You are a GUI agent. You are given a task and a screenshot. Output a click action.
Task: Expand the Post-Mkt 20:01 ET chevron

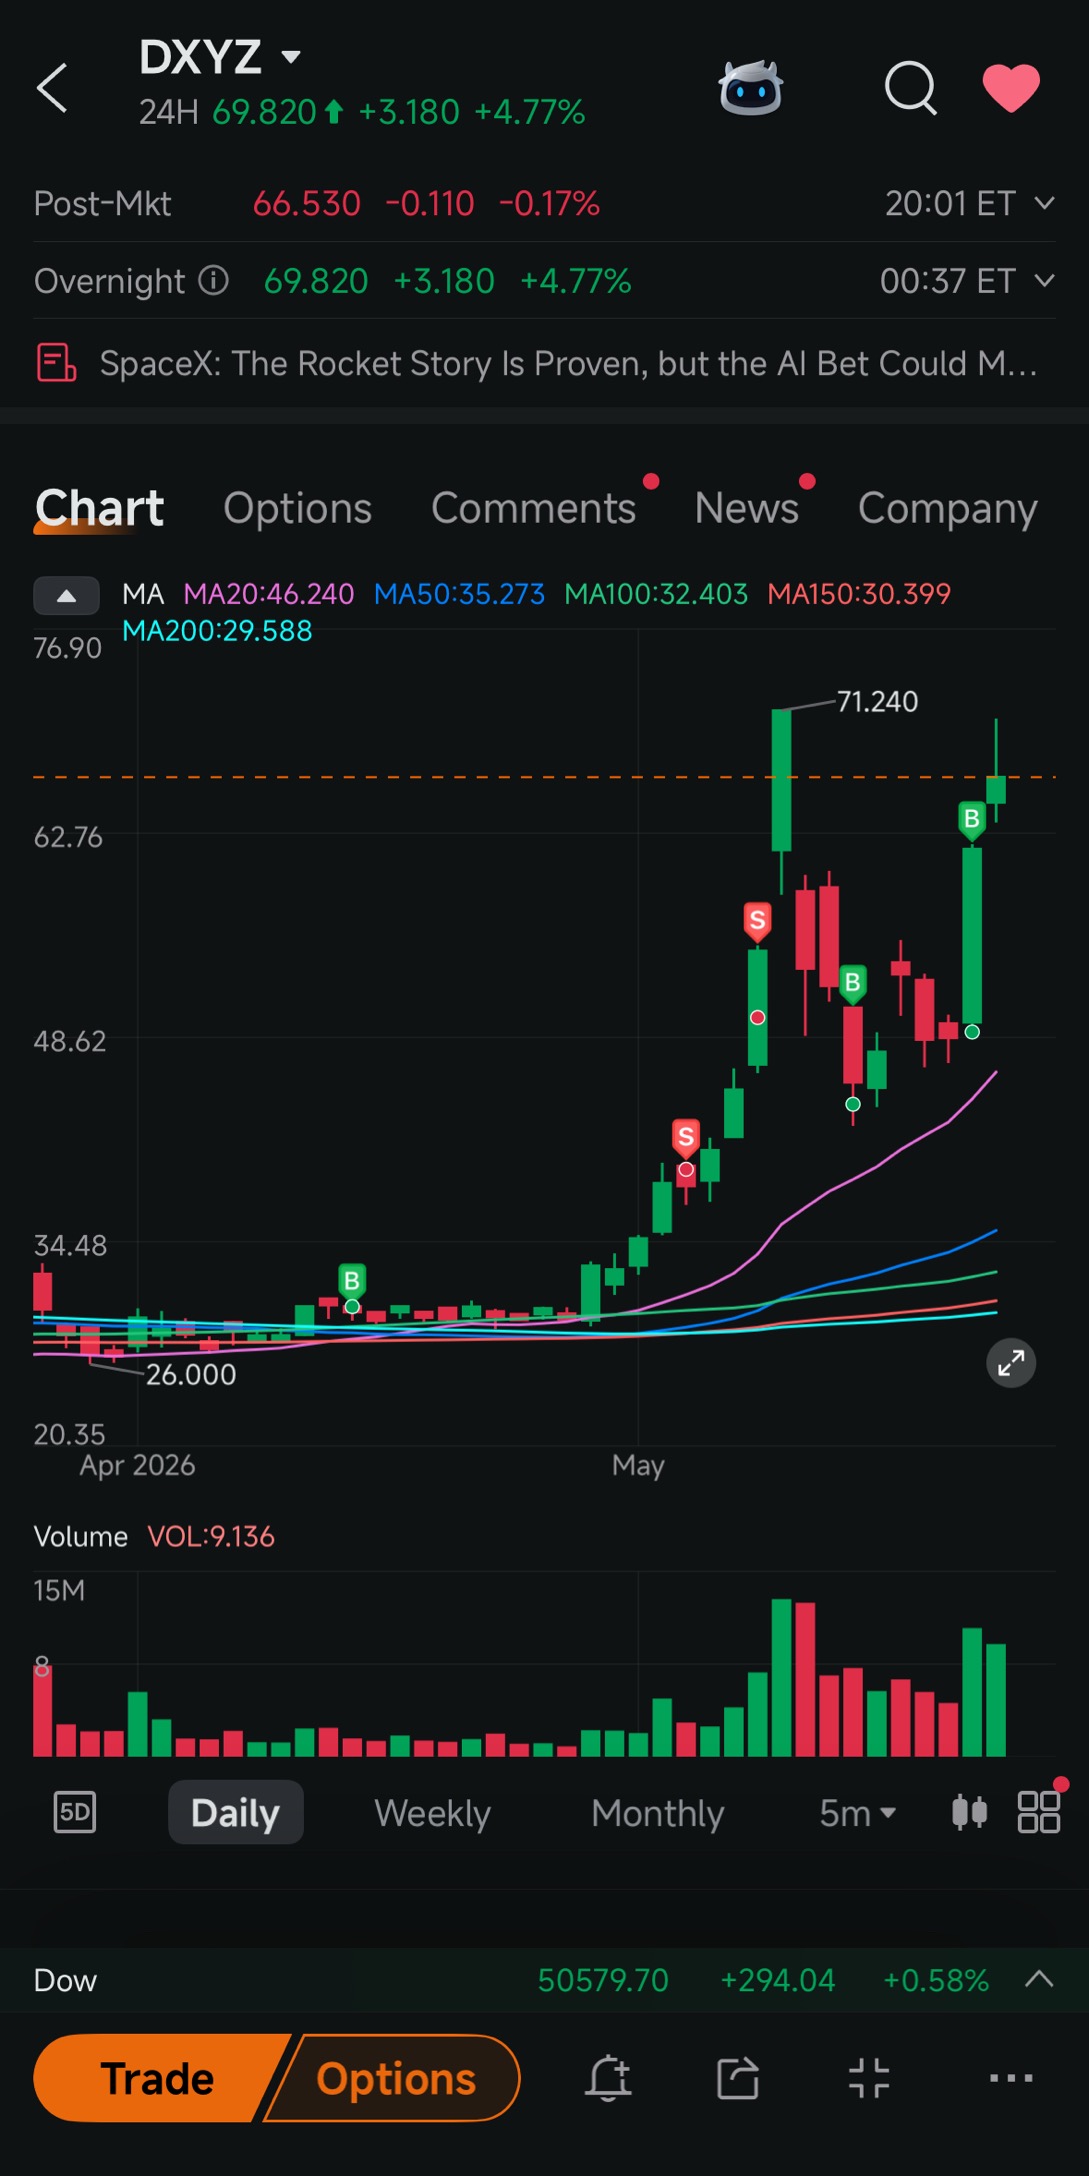click(x=1045, y=204)
